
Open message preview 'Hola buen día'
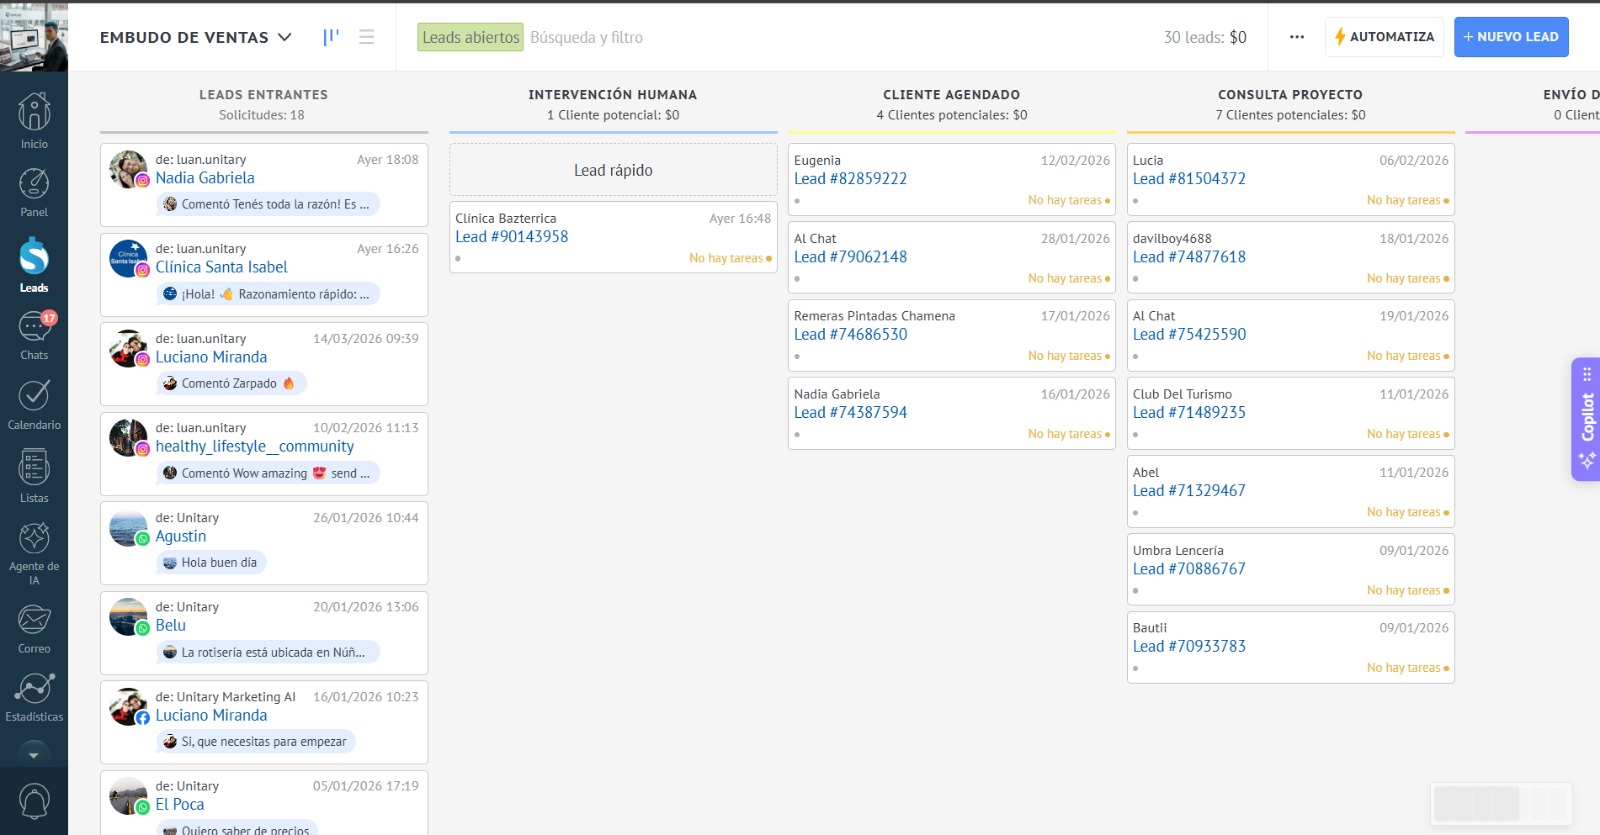[x=212, y=562]
